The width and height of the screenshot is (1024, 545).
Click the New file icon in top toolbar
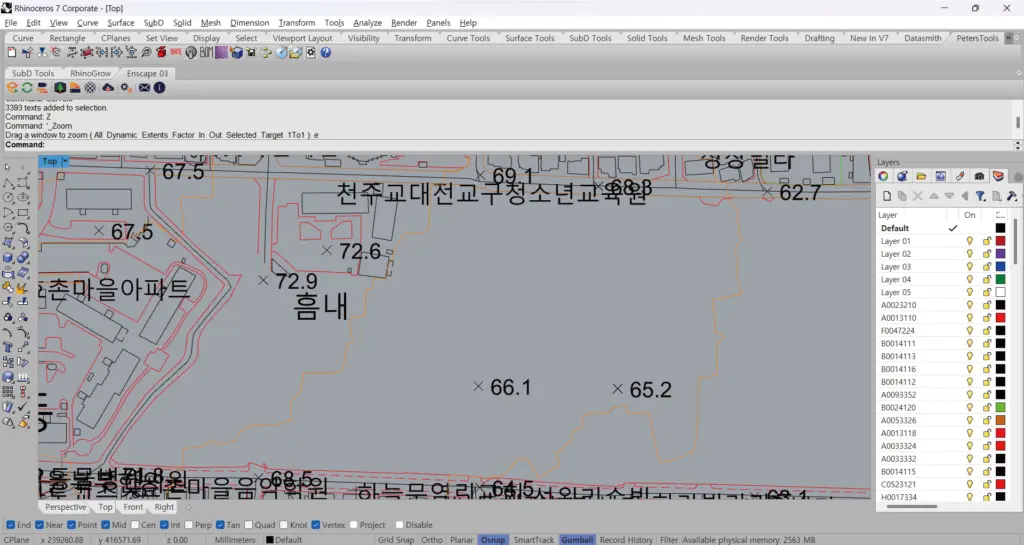point(12,52)
